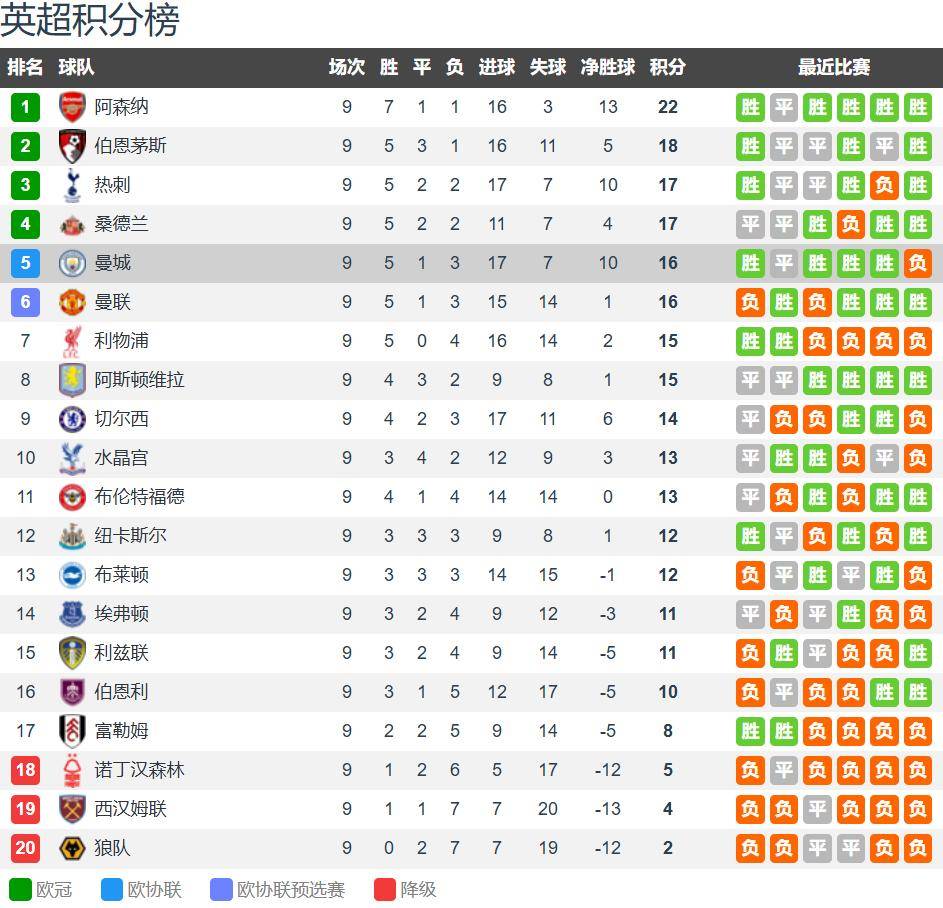This screenshot has width=943, height=908.
Task: Click the rank 5 blue position badge
Action: point(25,263)
